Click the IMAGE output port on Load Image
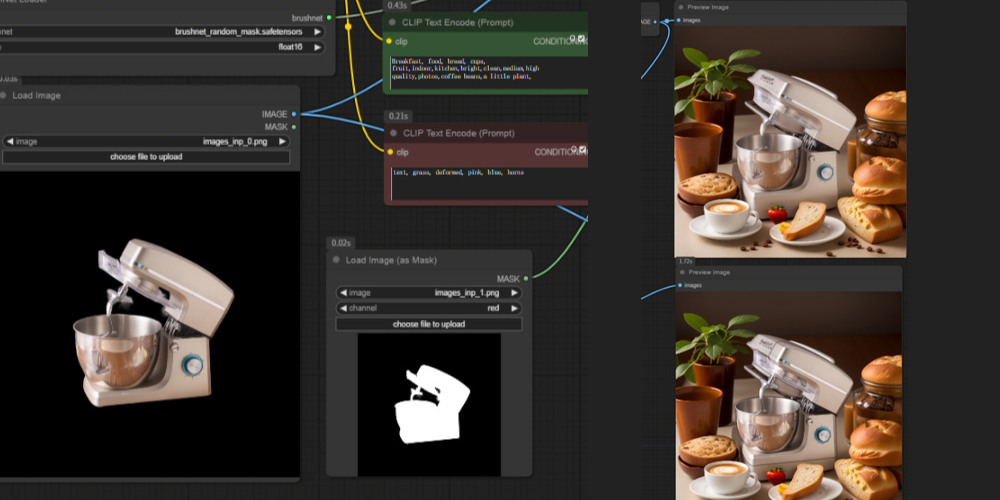This screenshot has height=500, width=1000. pos(293,114)
